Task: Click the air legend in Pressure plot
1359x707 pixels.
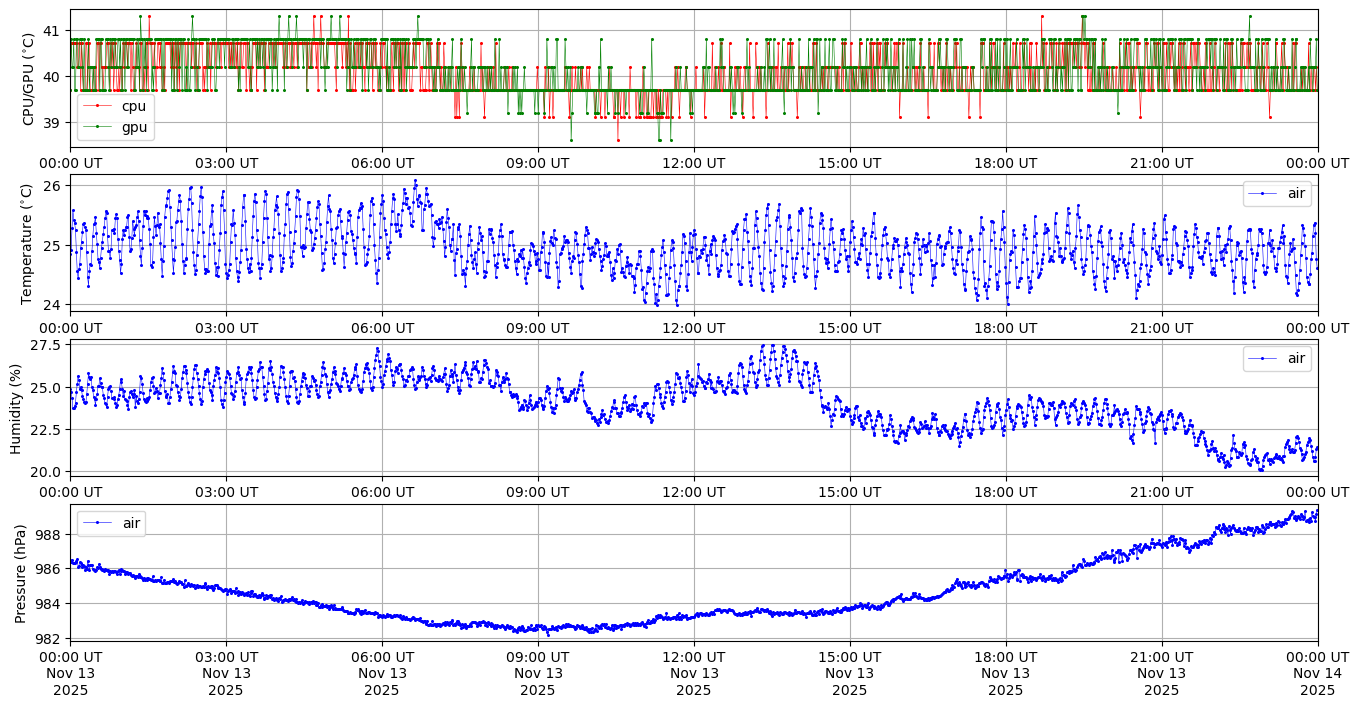Action: tap(111, 523)
